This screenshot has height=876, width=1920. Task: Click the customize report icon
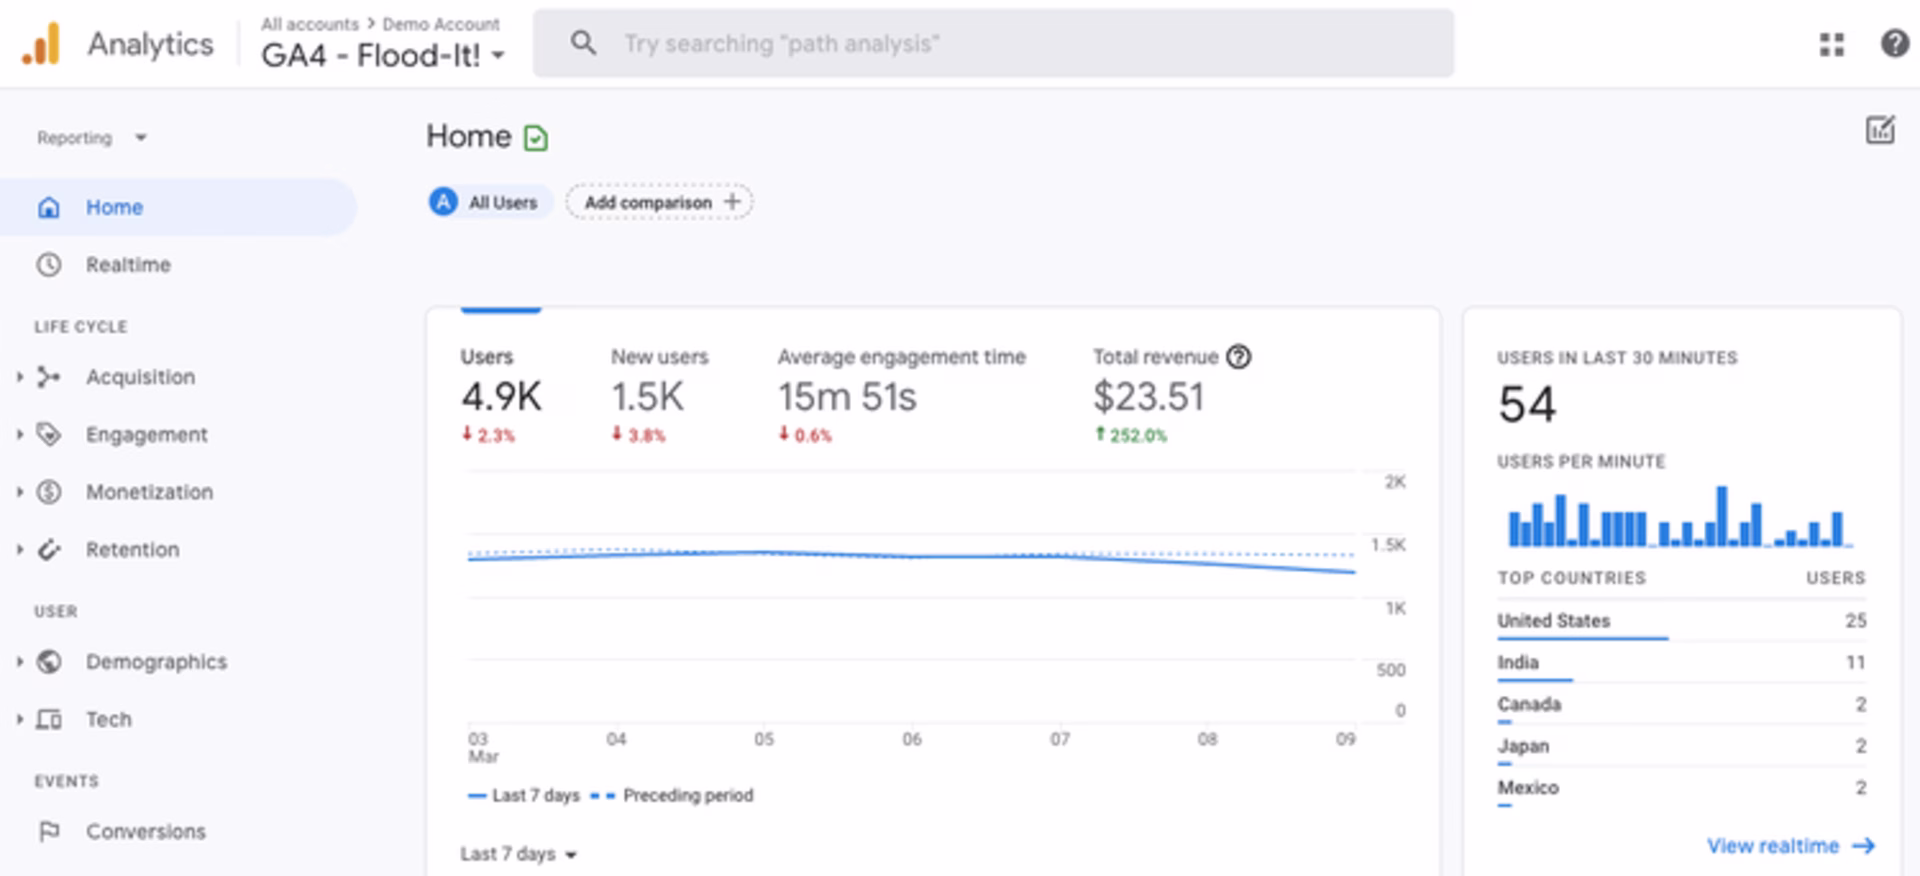pyautogui.click(x=1880, y=130)
